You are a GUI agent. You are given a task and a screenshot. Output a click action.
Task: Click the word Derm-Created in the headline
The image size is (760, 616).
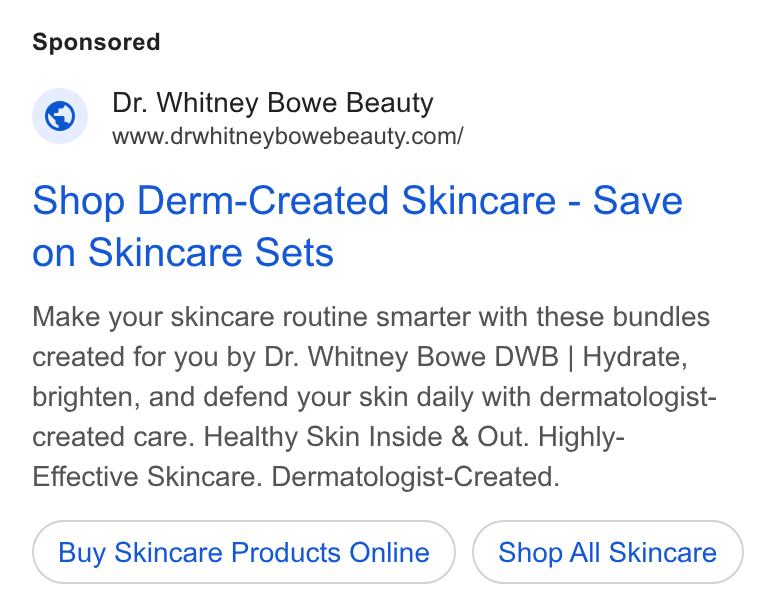[263, 200]
